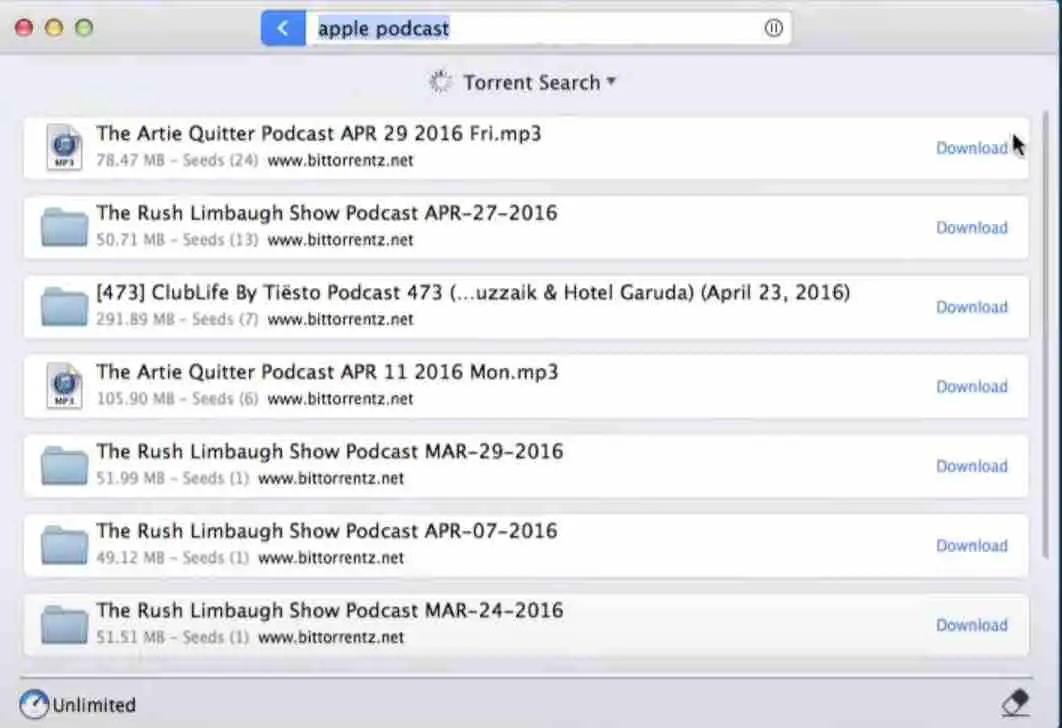This screenshot has width=1062, height=728.
Task: Download ClubLife By Tiësto Podcast 473
Action: point(972,307)
